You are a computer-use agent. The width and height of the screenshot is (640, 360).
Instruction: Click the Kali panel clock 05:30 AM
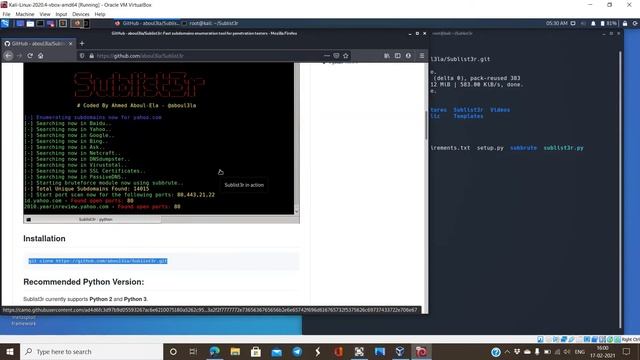tap(557, 23)
